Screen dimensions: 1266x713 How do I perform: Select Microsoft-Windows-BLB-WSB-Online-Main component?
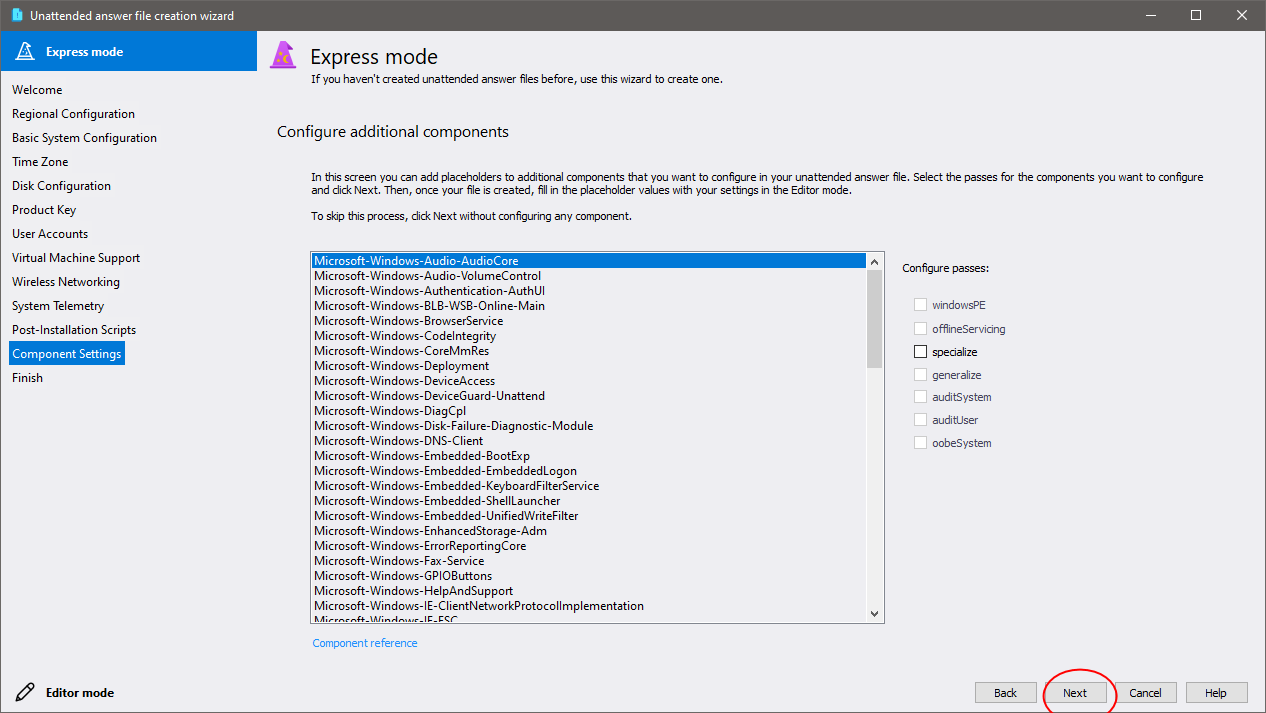point(588,306)
